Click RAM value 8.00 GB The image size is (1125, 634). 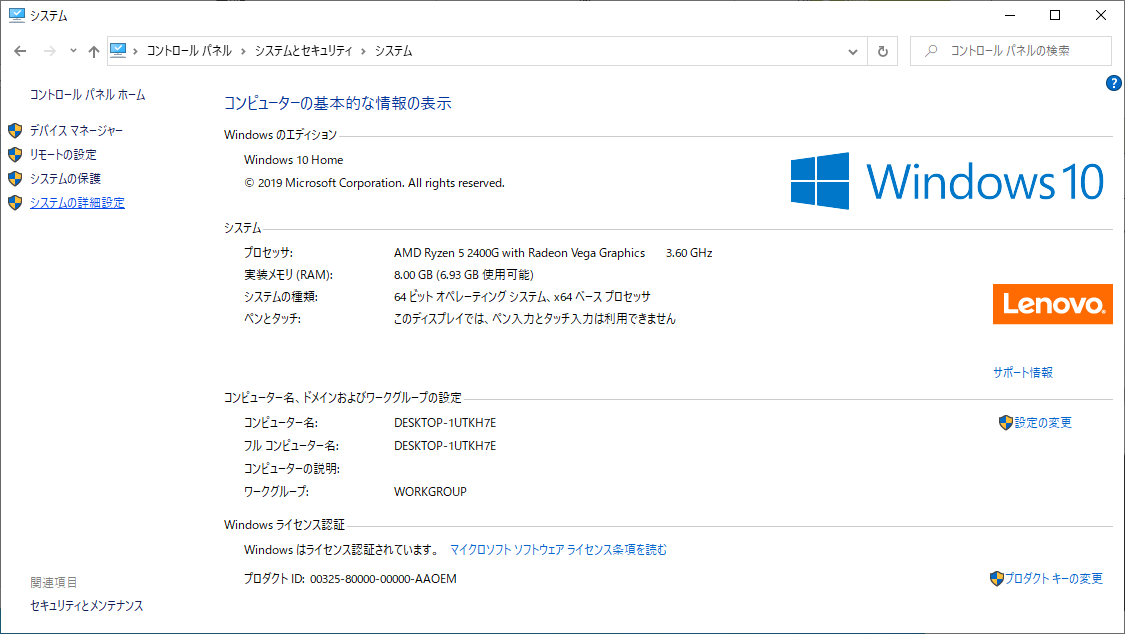pos(463,275)
